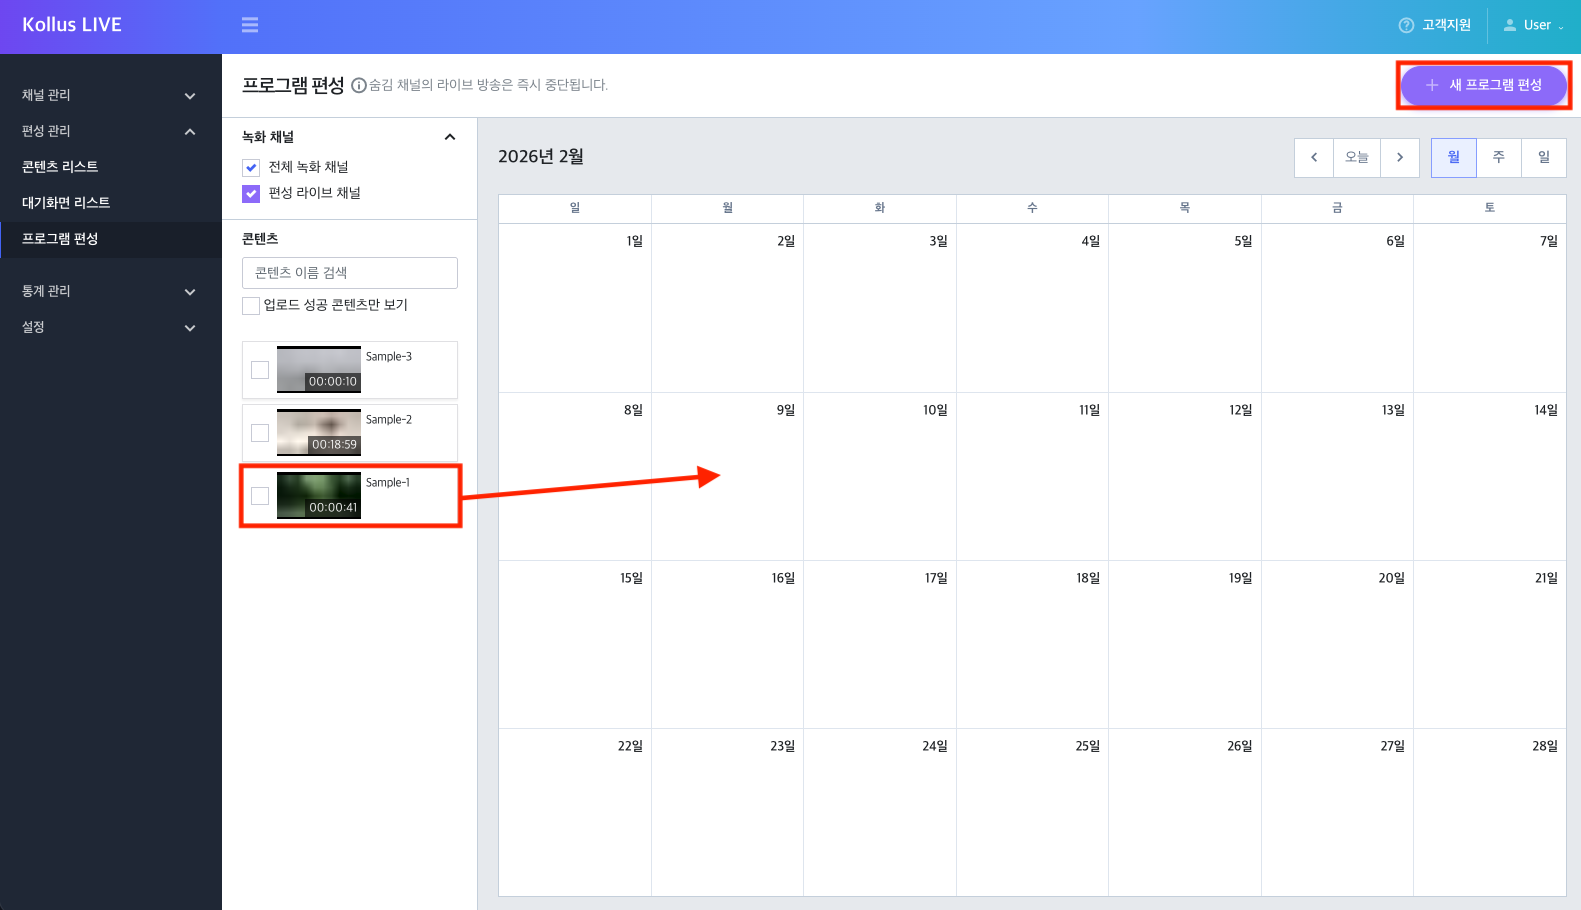Click the 콘텐츠 이름 검색 field
This screenshot has height=910, width=1581.
pos(349,273)
